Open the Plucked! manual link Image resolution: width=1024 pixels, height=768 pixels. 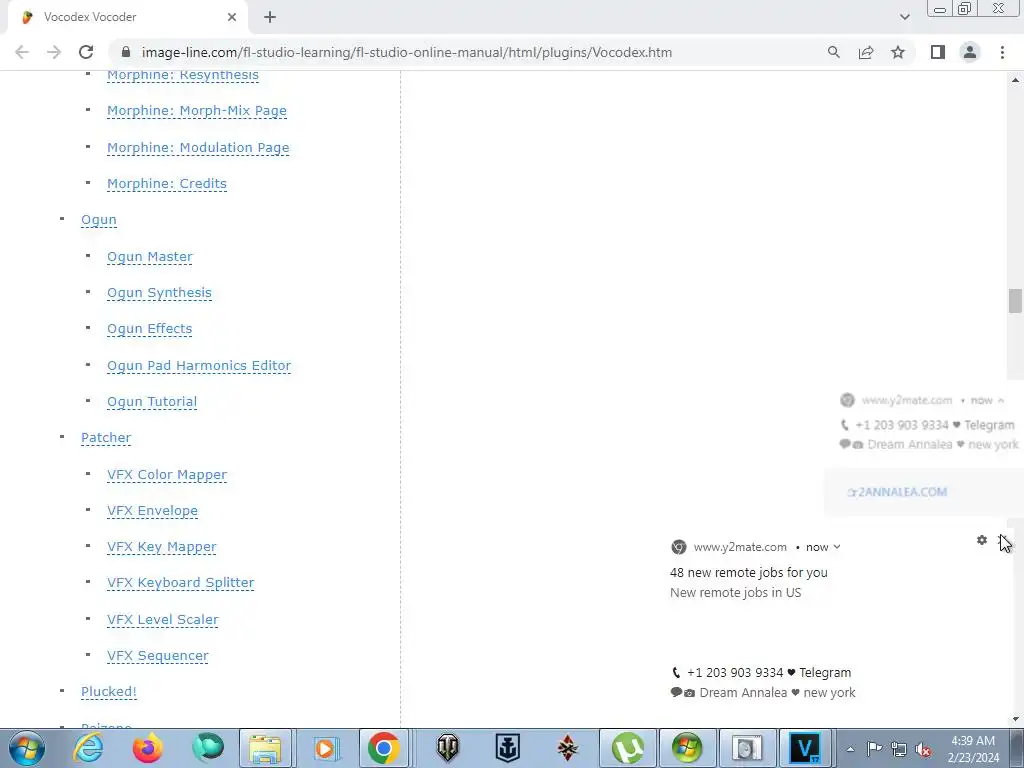[x=108, y=692]
